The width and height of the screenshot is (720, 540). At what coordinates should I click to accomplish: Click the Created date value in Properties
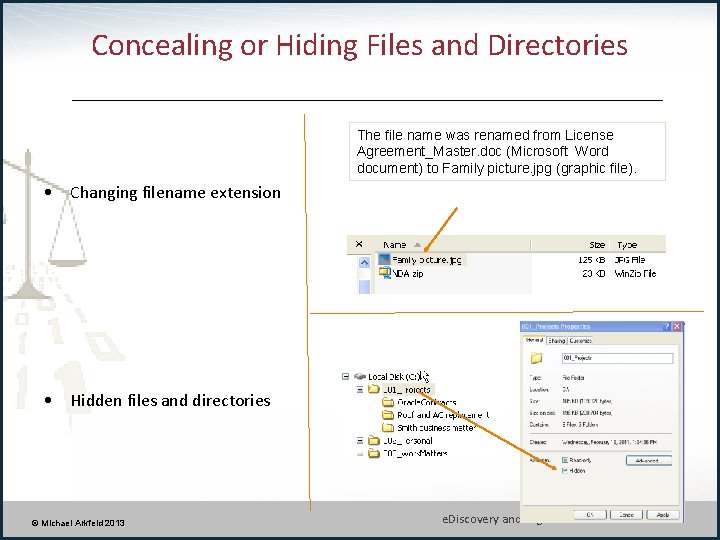coord(609,442)
